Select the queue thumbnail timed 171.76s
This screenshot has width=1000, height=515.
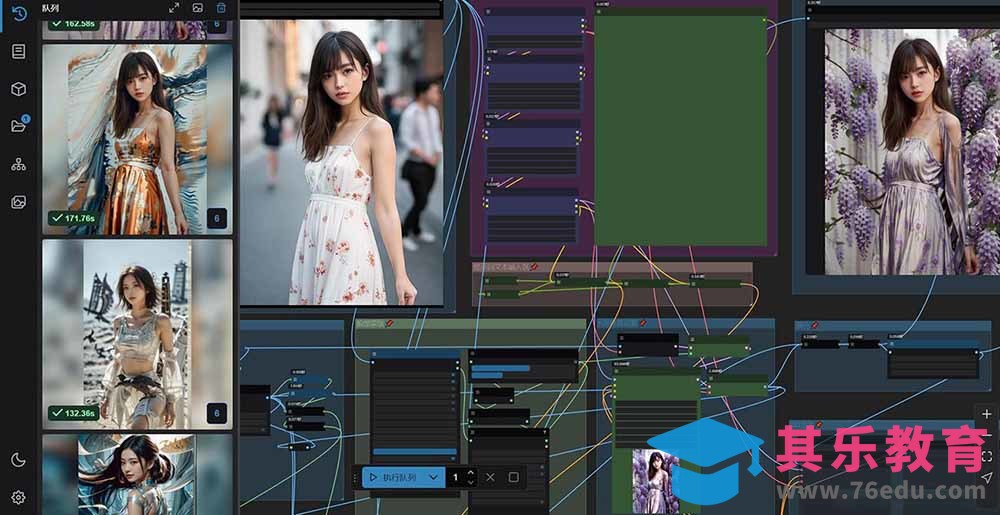[x=137, y=139]
